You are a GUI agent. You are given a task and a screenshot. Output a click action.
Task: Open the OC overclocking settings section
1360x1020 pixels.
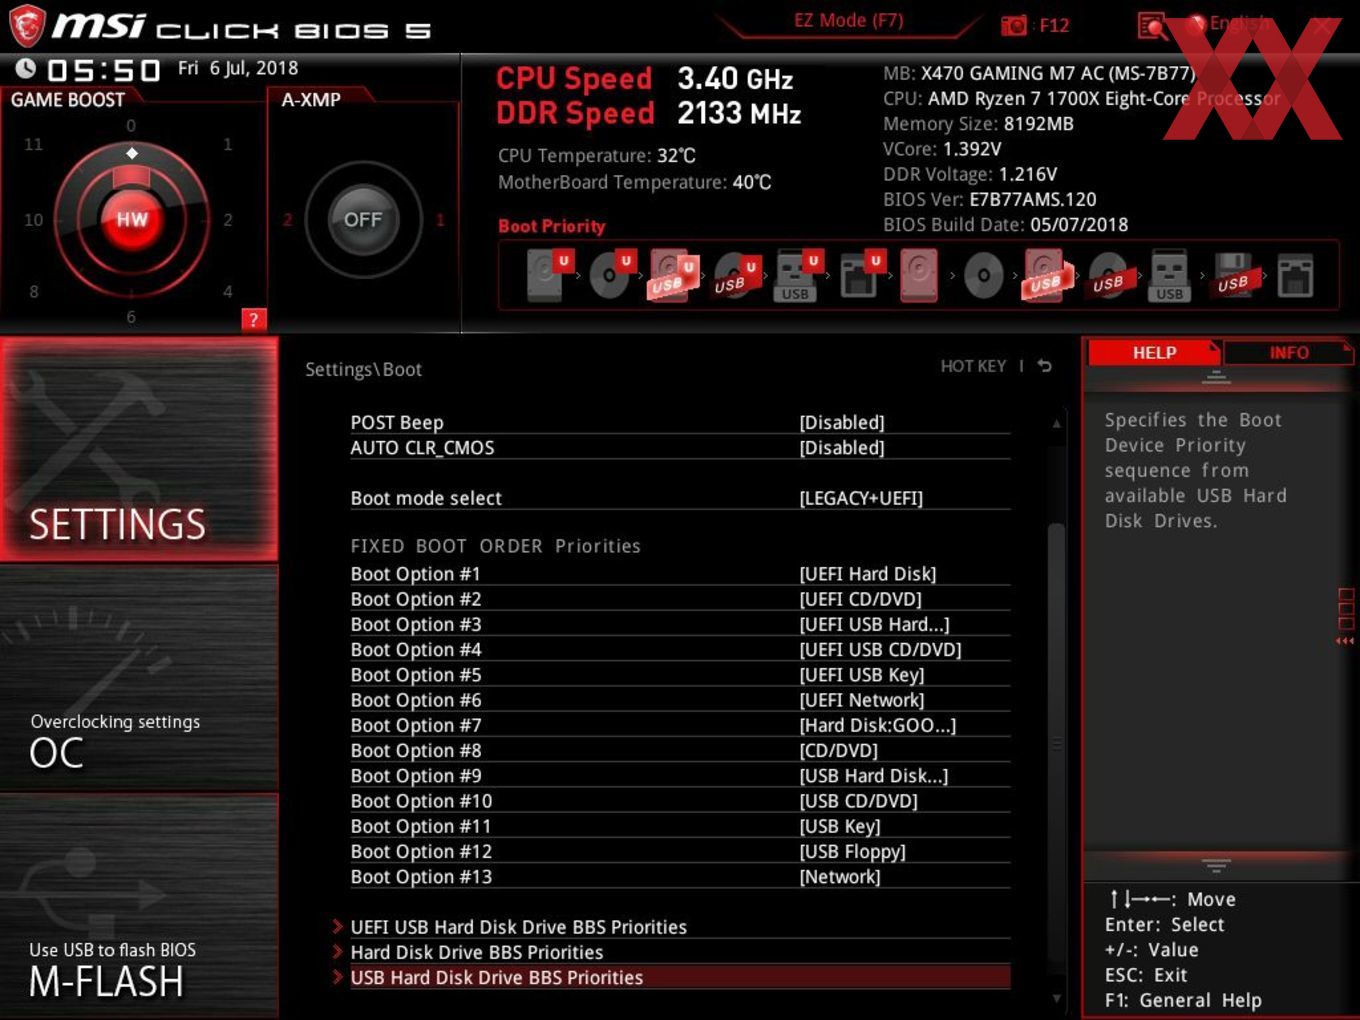click(x=139, y=678)
